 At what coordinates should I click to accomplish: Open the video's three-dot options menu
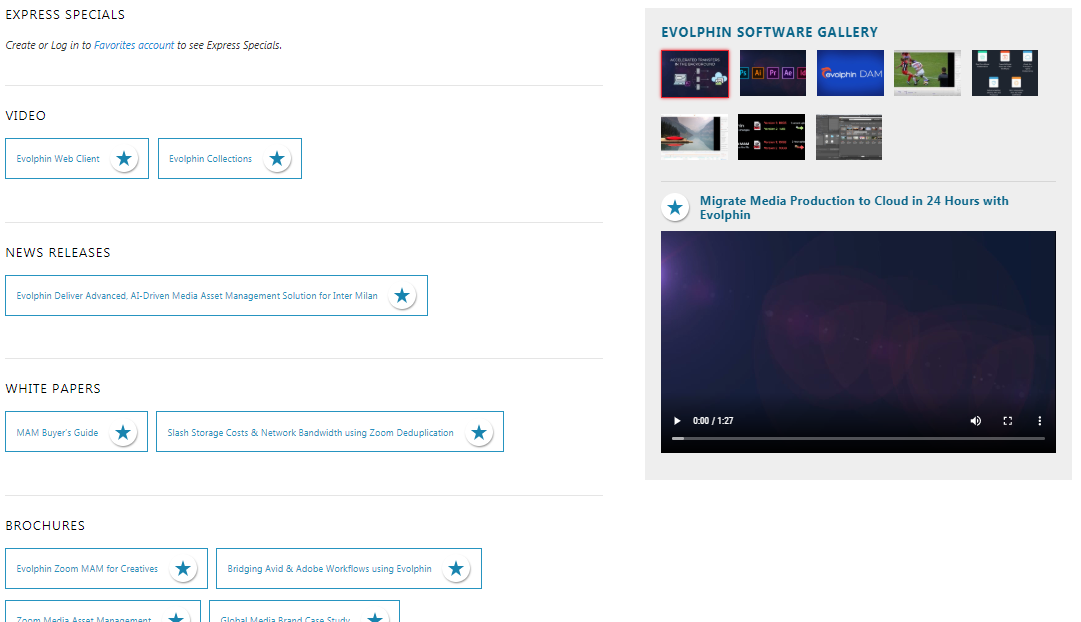coord(1039,421)
